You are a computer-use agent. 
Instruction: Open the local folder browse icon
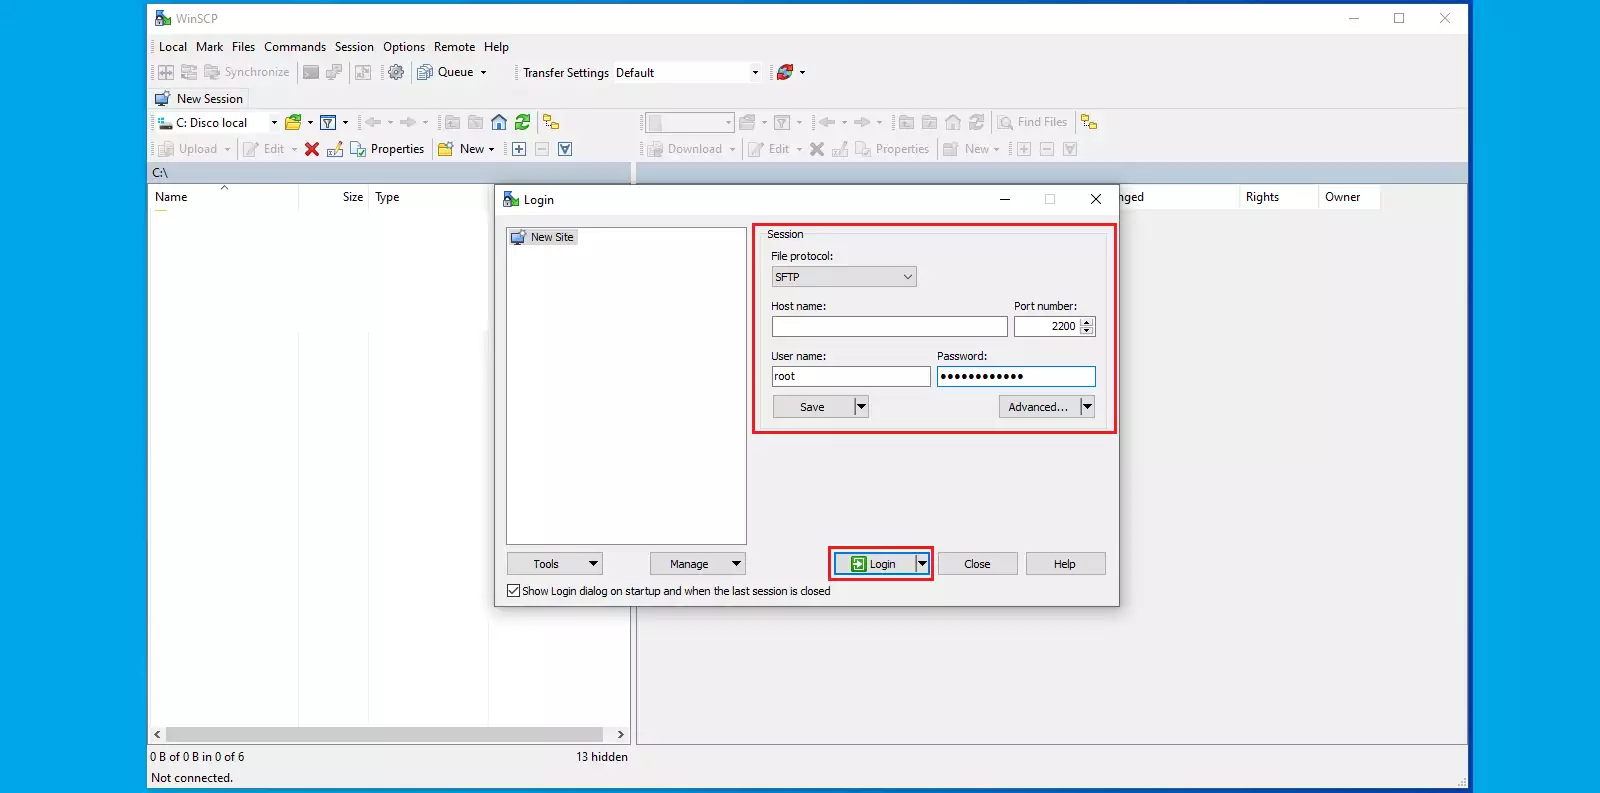[293, 122]
